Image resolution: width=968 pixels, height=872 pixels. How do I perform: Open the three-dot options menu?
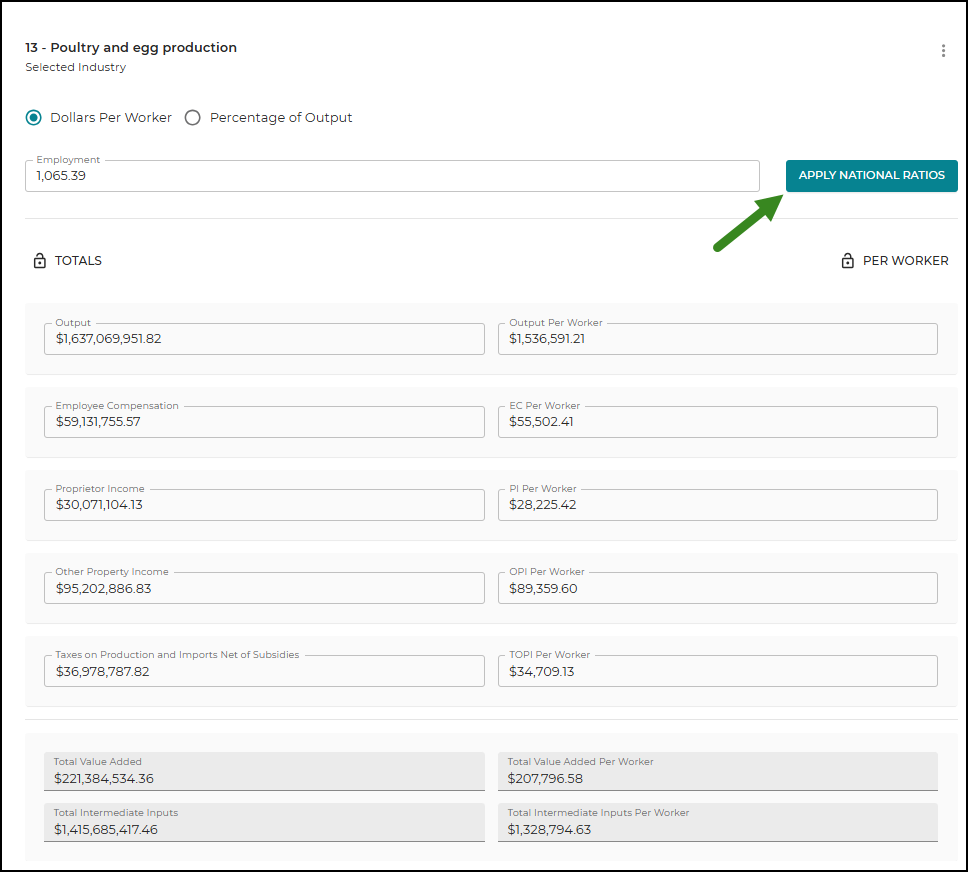943,51
